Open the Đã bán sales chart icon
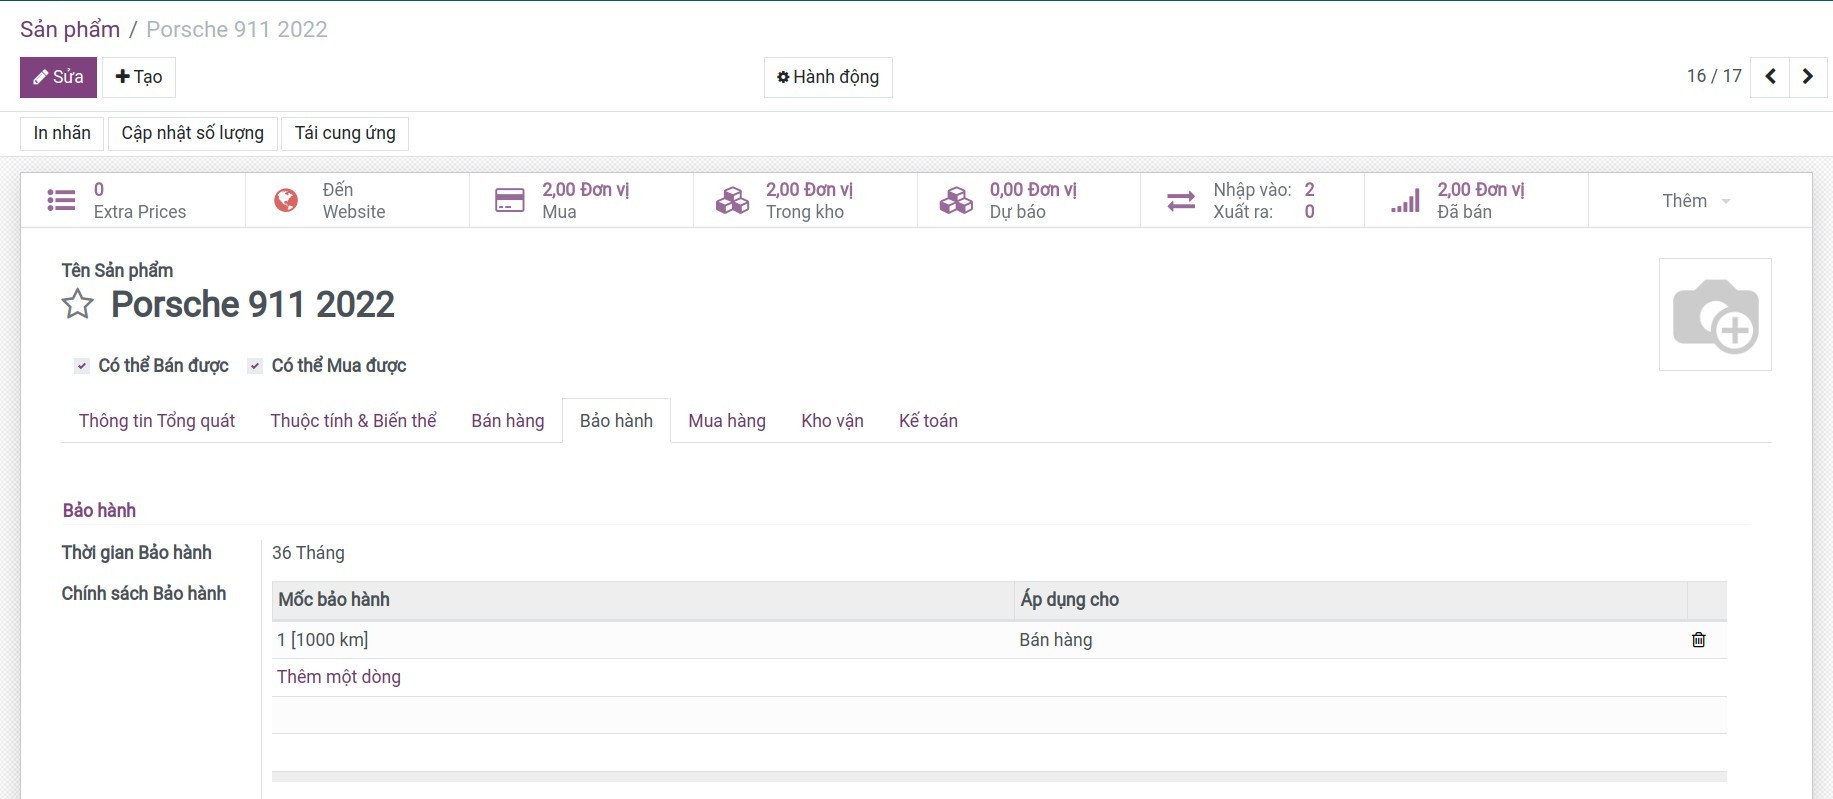Image resolution: width=1833 pixels, height=799 pixels. [x=1405, y=201]
